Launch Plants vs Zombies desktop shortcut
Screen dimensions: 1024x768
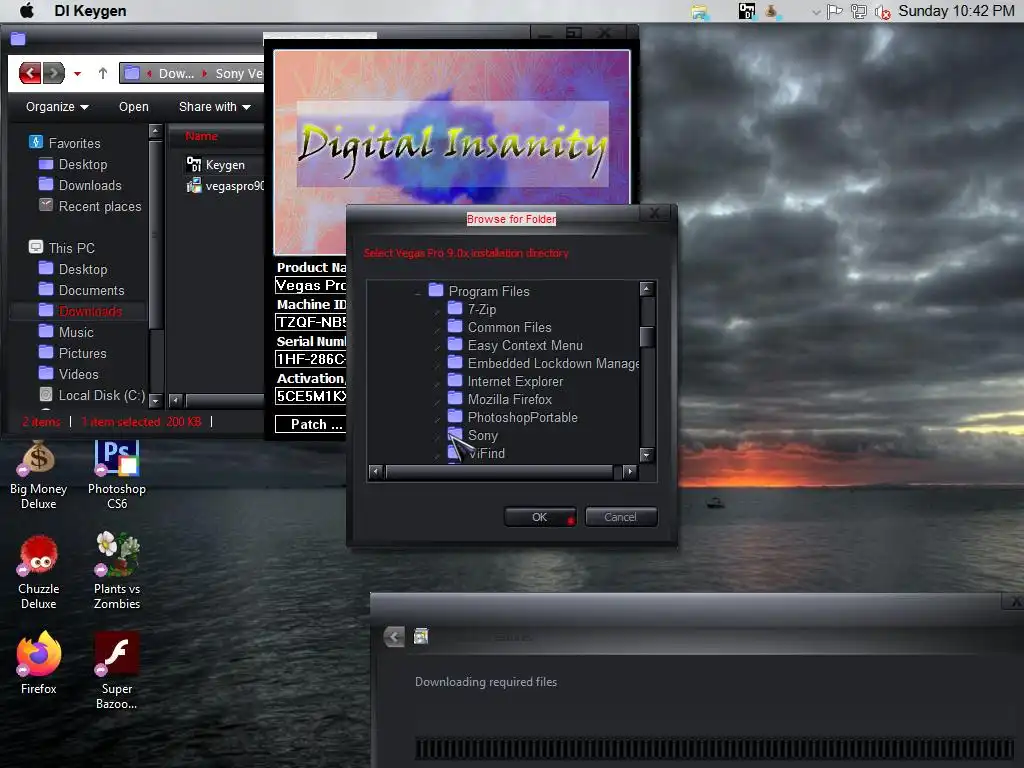117,571
